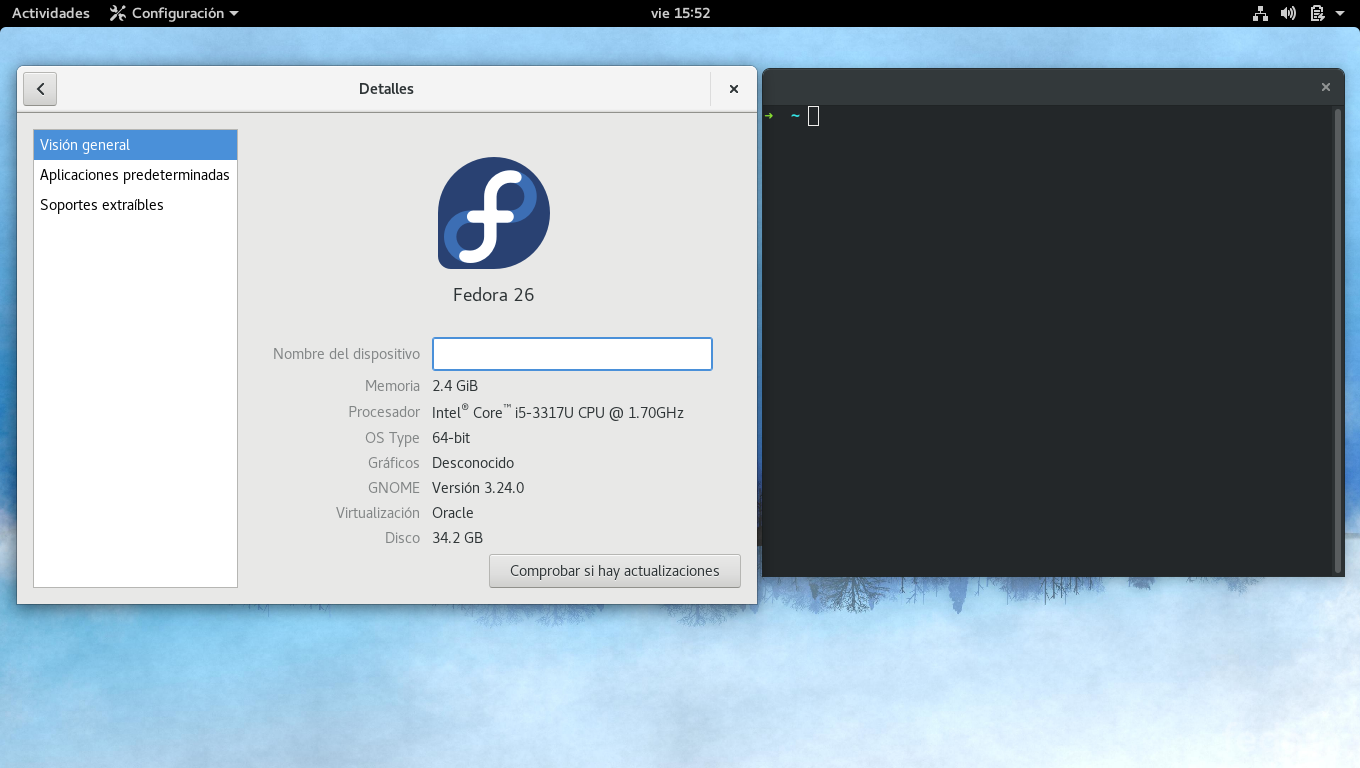Click the Procesador label
Viewport: 1360px width, 768px height.
point(384,412)
